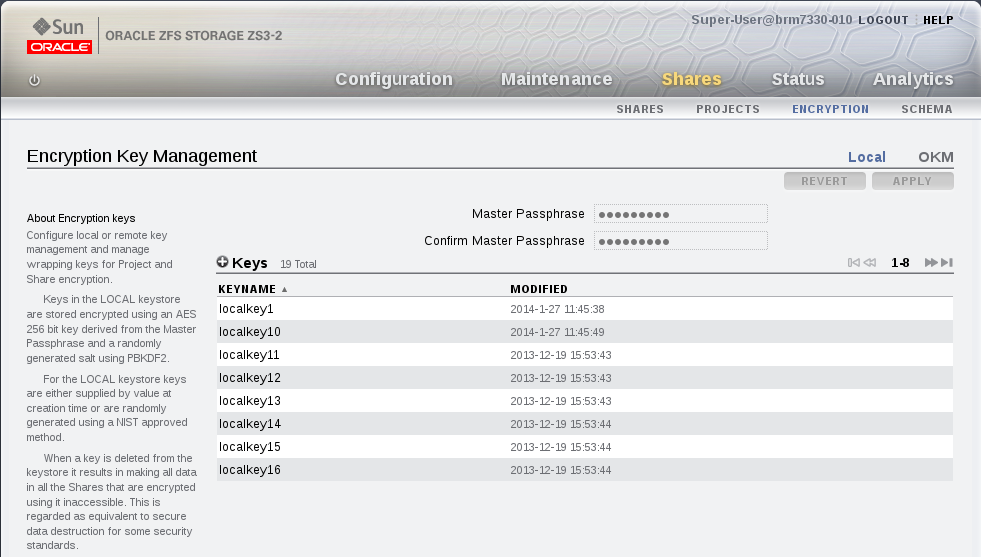Select the localkey11 row

point(584,355)
